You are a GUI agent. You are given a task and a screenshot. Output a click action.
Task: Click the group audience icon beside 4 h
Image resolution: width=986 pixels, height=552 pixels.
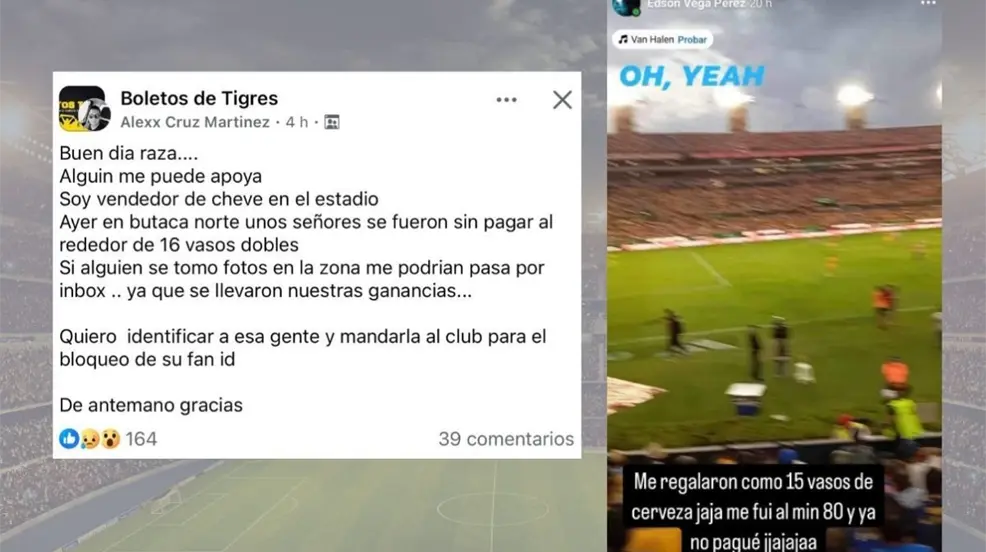331,122
